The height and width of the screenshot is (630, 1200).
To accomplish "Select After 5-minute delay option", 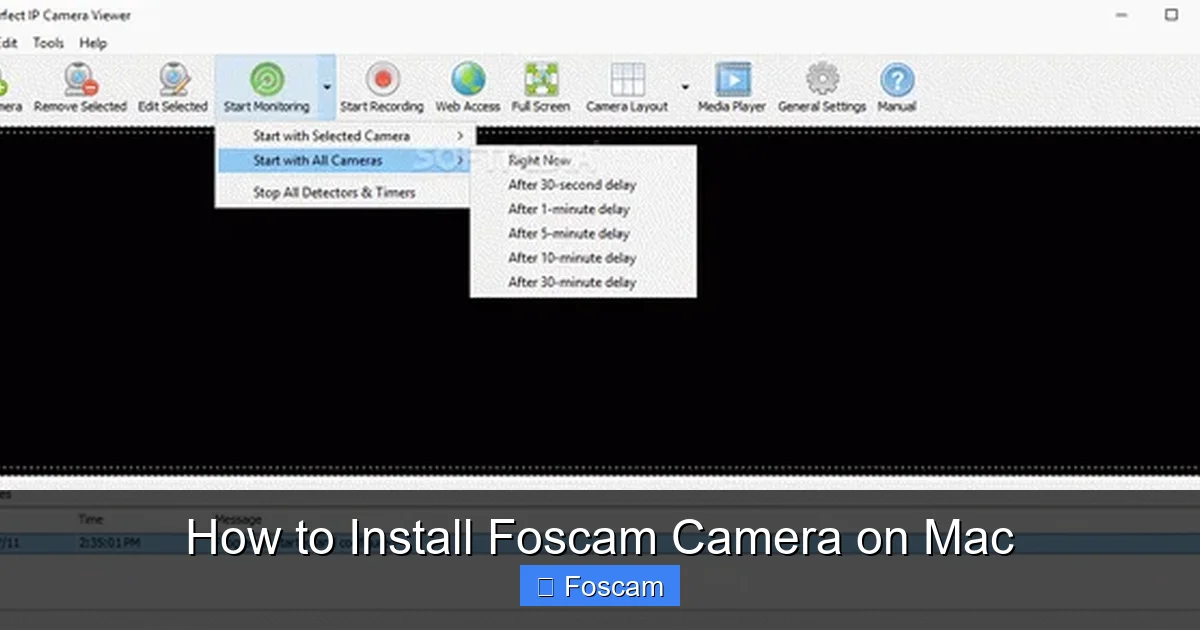I will pyautogui.click(x=568, y=233).
